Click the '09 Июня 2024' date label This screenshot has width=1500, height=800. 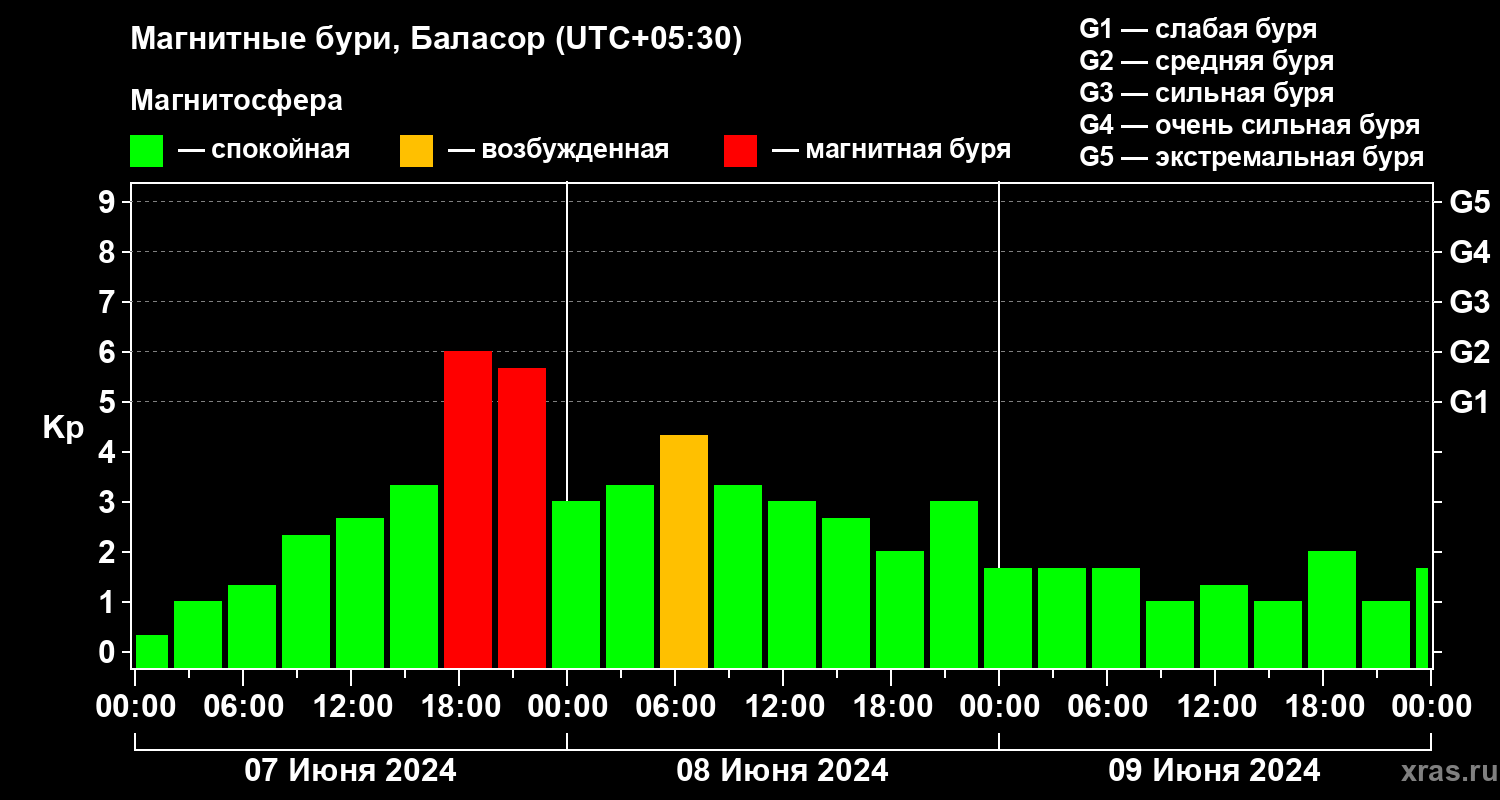pyautogui.click(x=1214, y=771)
